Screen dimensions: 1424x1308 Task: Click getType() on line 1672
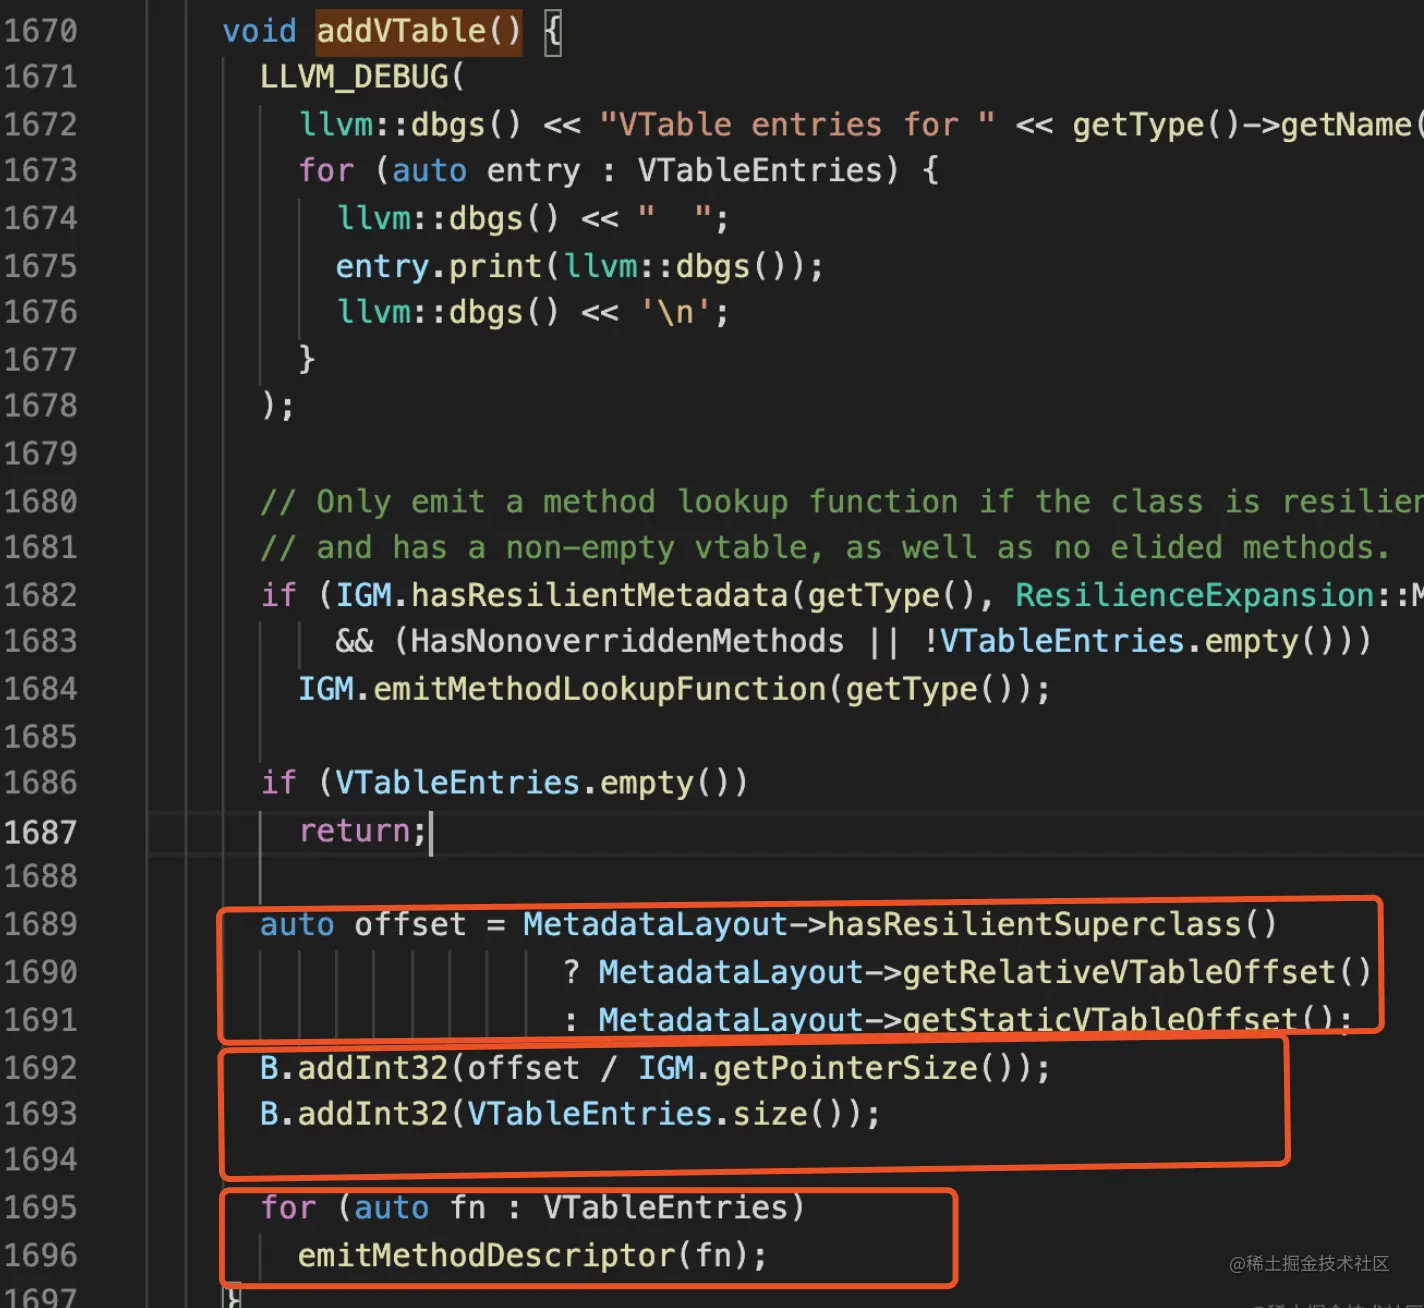pos(1157,124)
